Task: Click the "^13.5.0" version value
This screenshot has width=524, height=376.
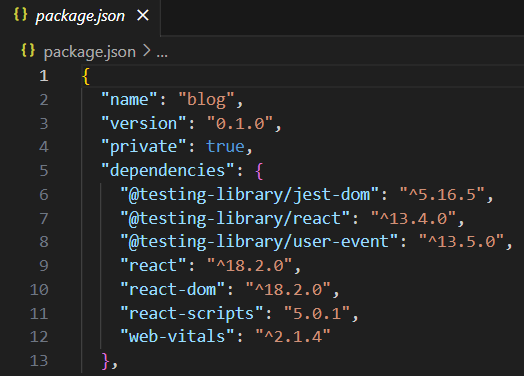Action: tap(462, 241)
